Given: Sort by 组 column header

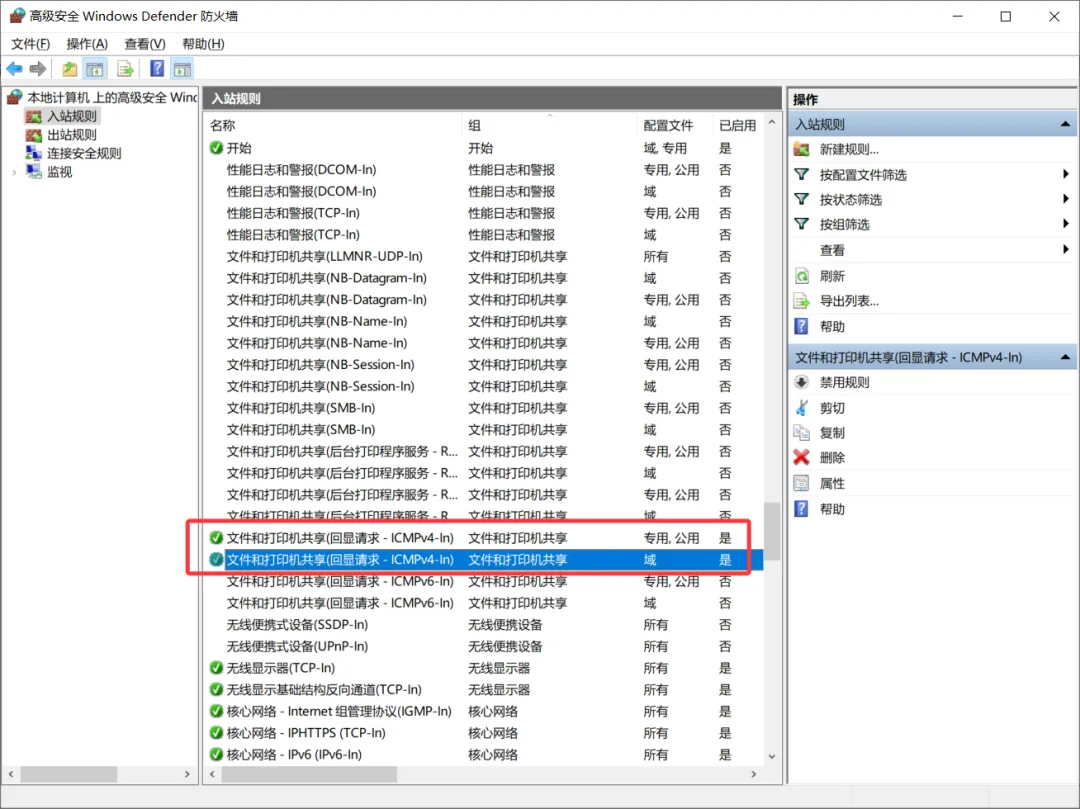Looking at the screenshot, I should 549,125.
